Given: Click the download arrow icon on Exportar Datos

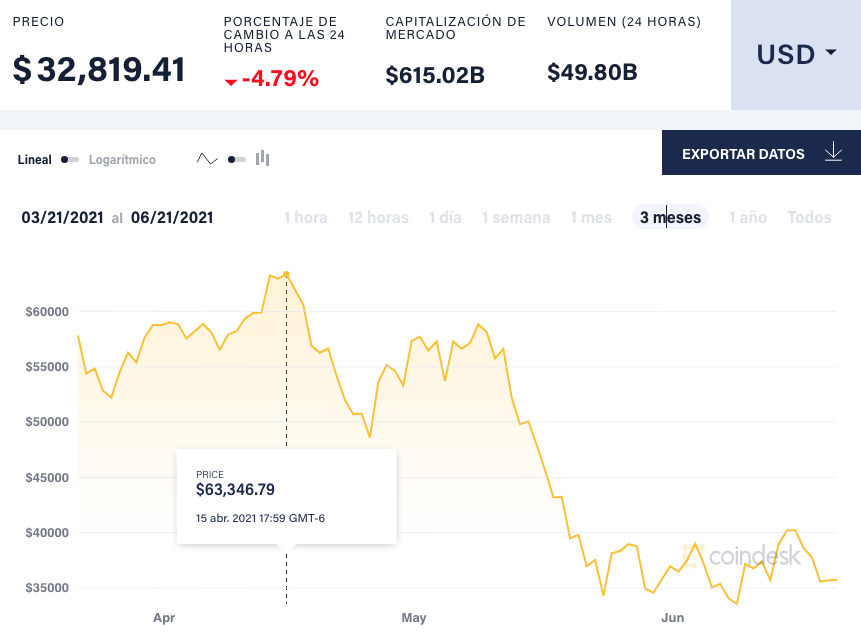Looking at the screenshot, I should 833,152.
